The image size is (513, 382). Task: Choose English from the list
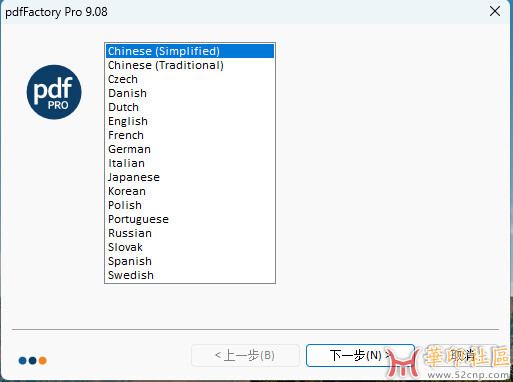pos(190,121)
